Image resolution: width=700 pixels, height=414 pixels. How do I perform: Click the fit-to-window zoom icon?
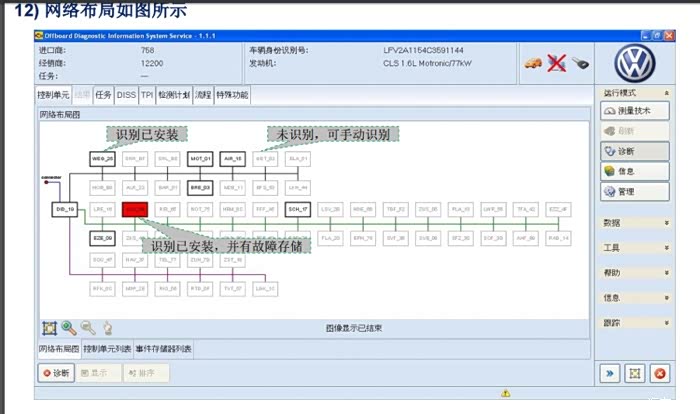[x=49, y=328]
